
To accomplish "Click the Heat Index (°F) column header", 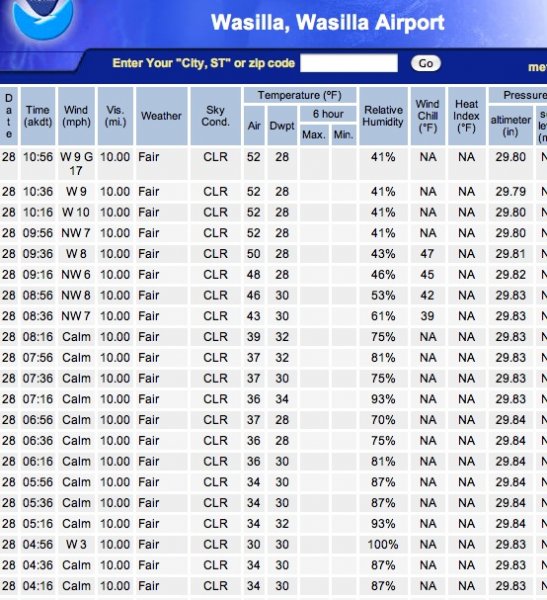I will point(467,116).
